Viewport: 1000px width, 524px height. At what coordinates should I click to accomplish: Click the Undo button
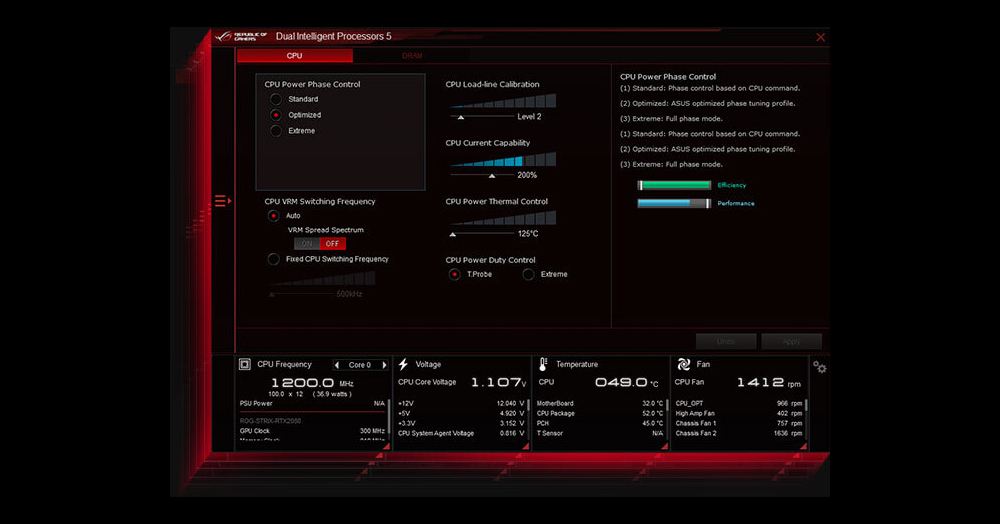tap(726, 342)
